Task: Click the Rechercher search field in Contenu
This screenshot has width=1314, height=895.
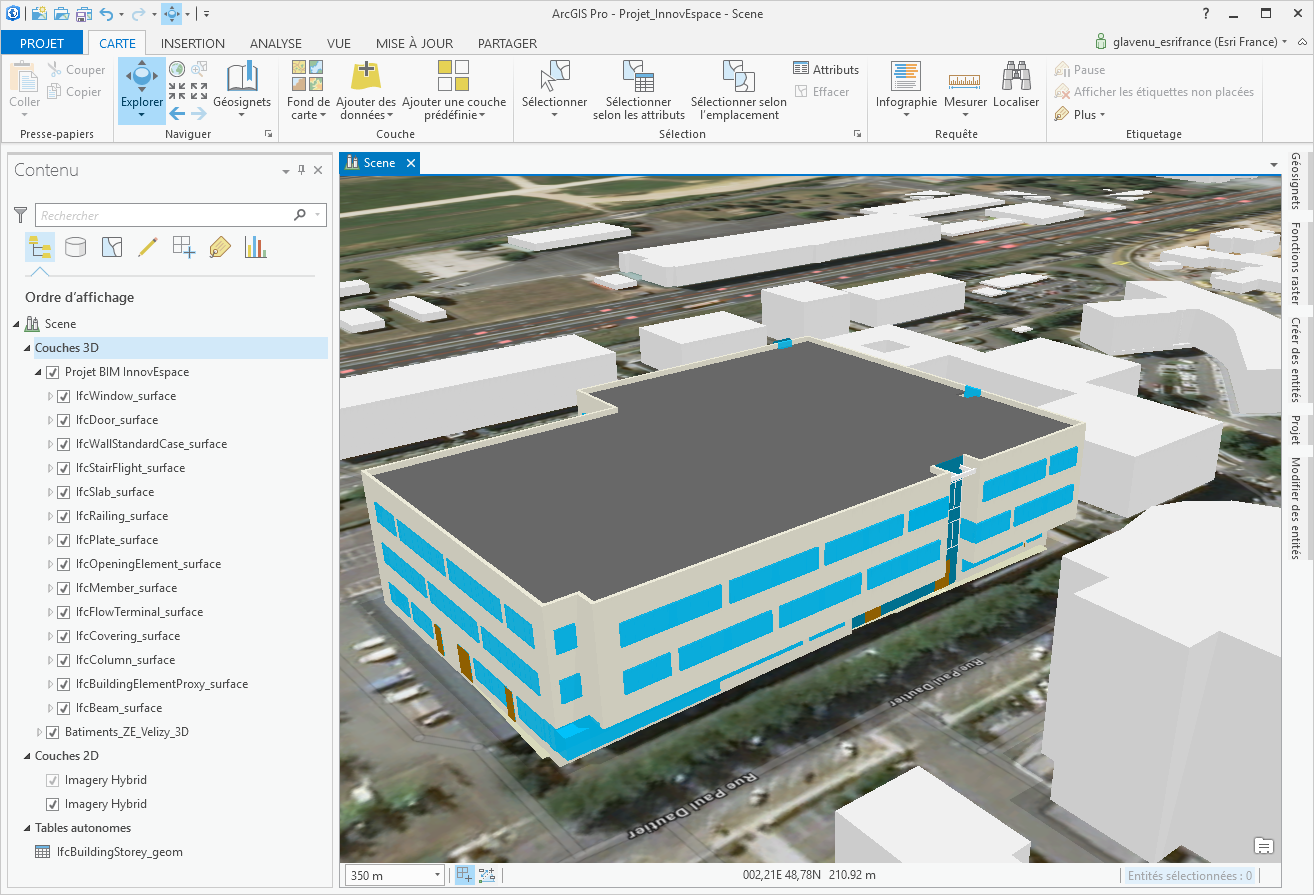Action: point(181,215)
